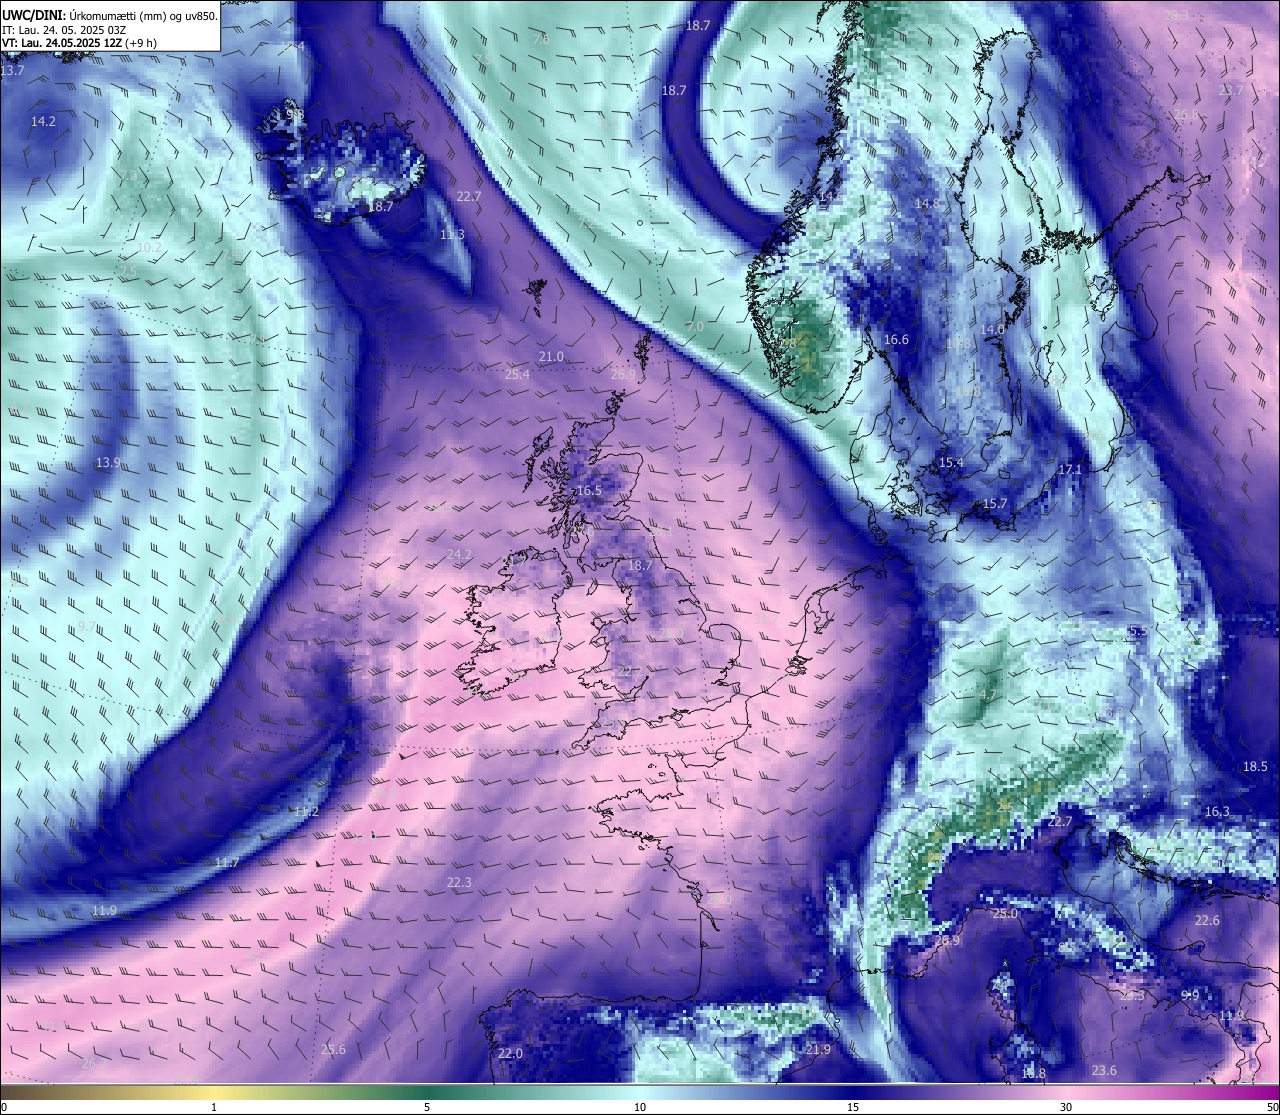Image resolution: width=1280 pixels, height=1115 pixels.
Task: Click the colorbar tick label '1'
Action: tap(214, 1107)
